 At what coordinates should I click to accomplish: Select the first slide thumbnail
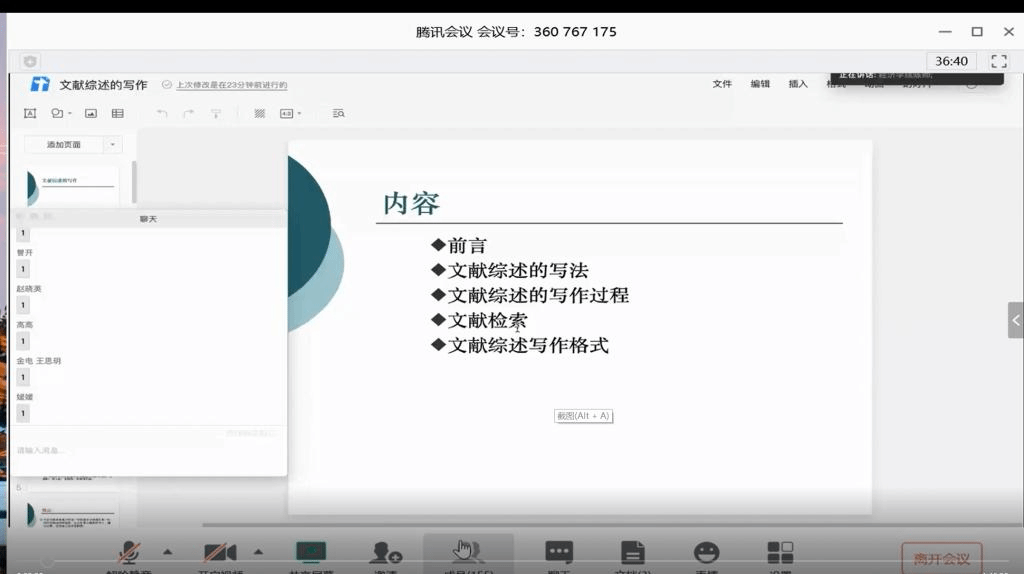pos(71,185)
